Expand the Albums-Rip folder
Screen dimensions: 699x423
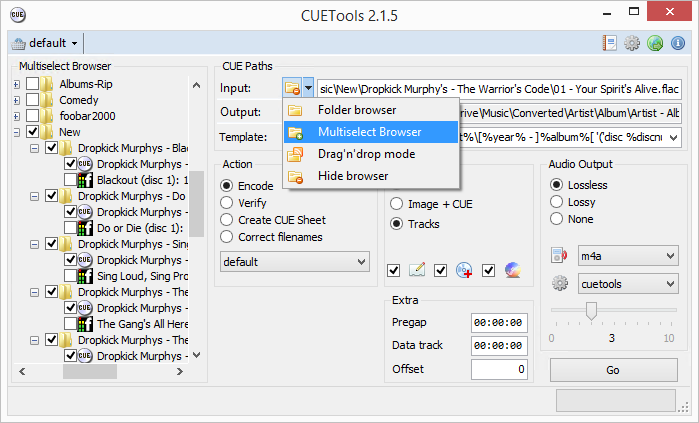(16, 84)
